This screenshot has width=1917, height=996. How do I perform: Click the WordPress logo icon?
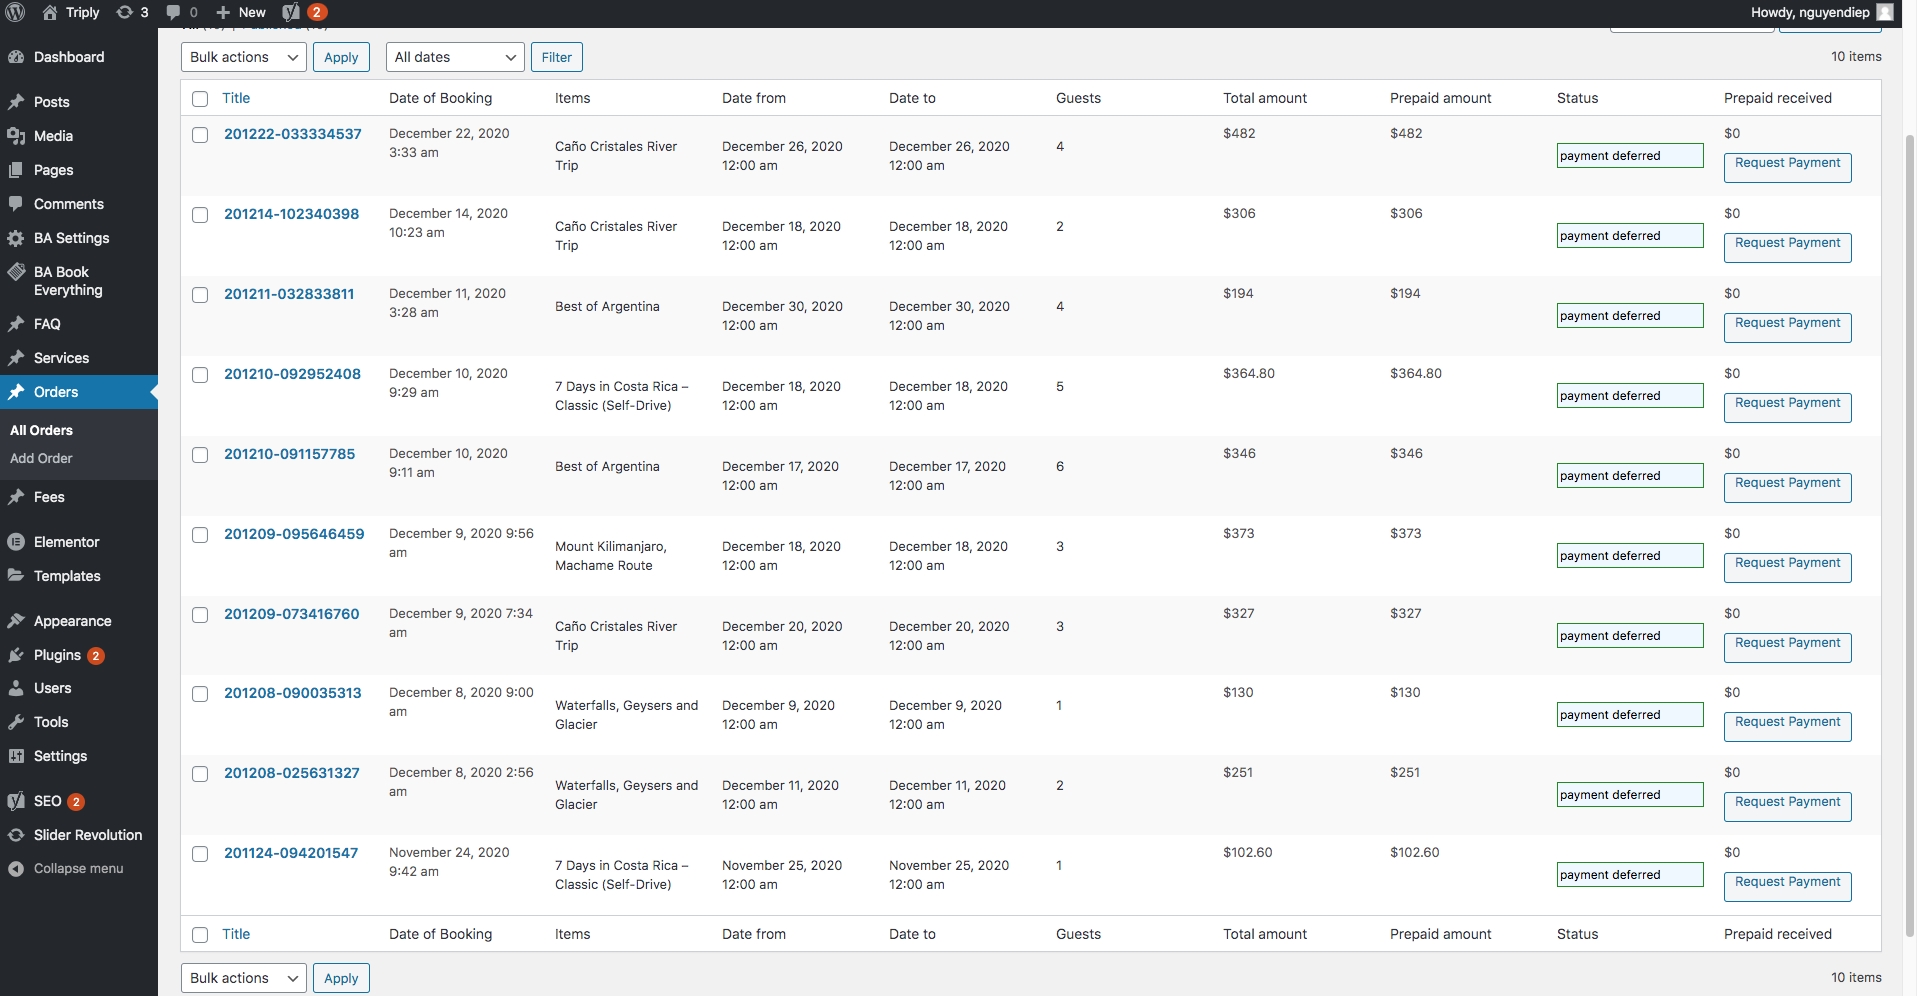pos(15,12)
